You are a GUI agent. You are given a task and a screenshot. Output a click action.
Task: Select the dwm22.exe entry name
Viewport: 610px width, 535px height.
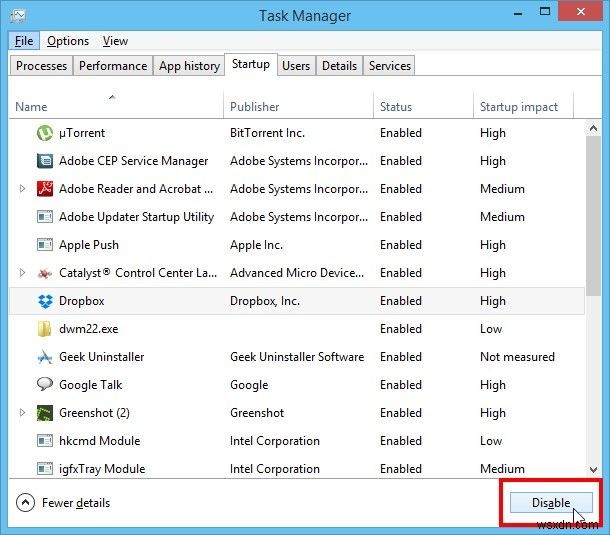[x=88, y=329]
